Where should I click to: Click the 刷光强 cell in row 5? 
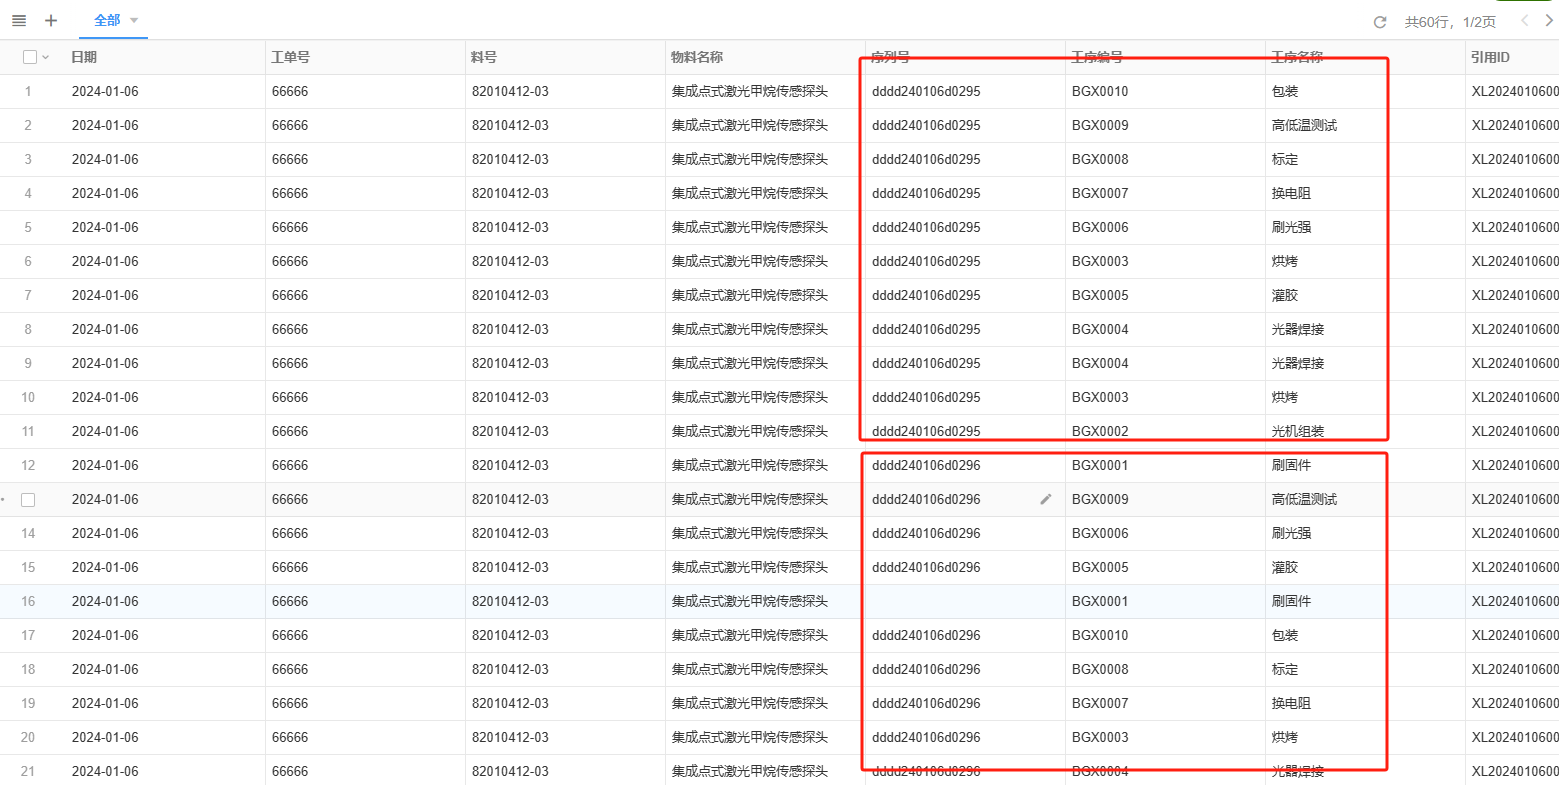(x=1291, y=227)
